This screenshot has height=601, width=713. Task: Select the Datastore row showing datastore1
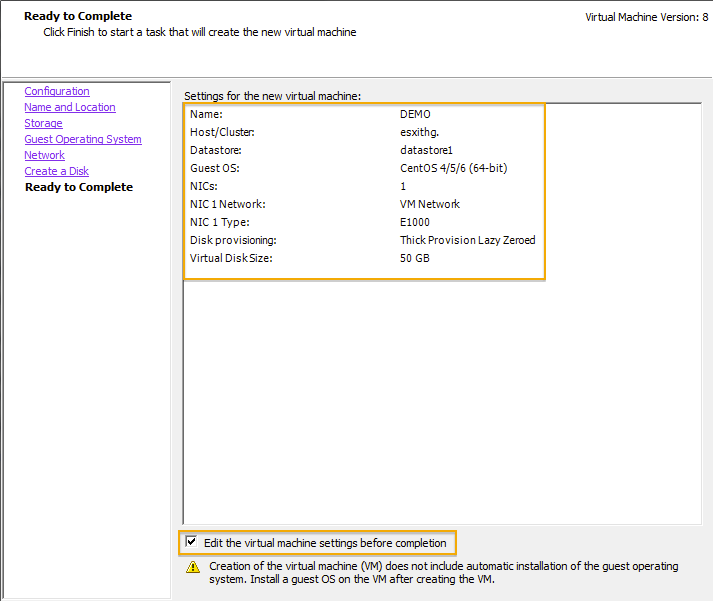pyautogui.click(x=364, y=150)
